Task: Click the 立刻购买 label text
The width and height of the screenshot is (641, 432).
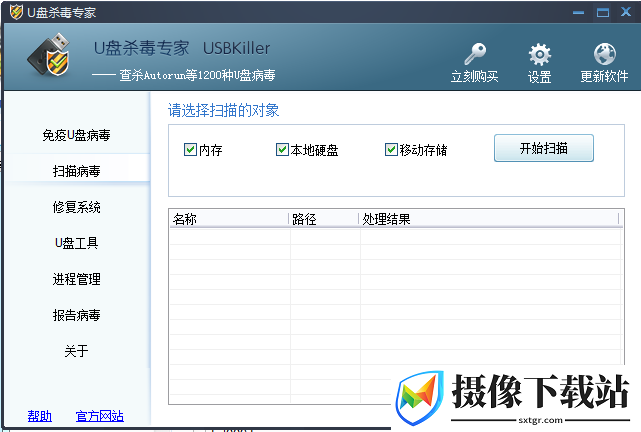Action: [x=475, y=76]
